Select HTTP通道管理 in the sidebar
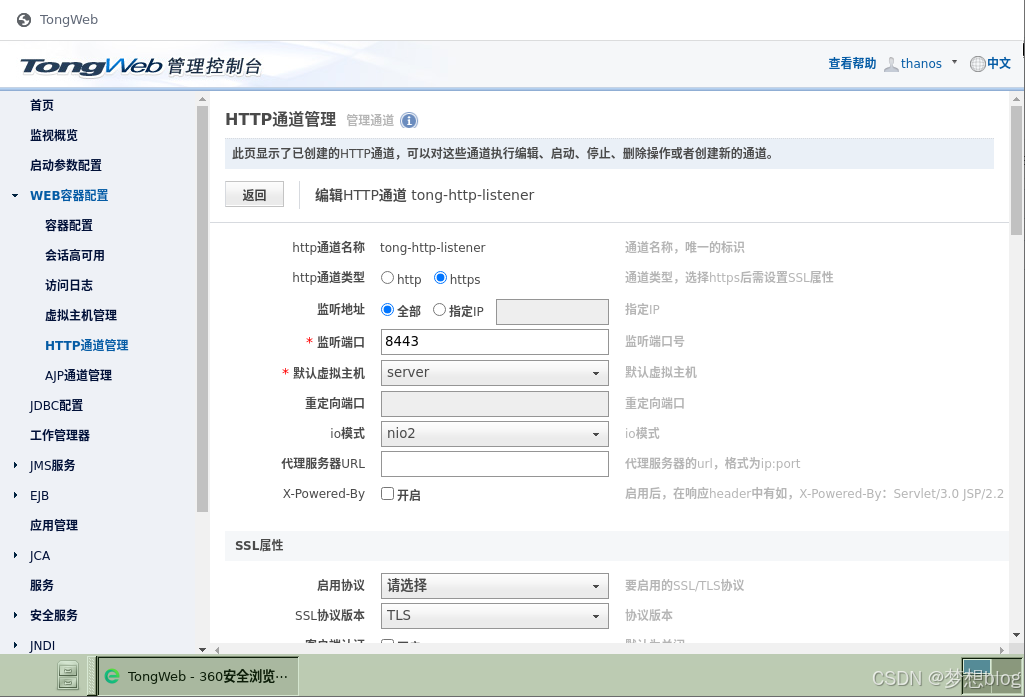 [x=88, y=345]
